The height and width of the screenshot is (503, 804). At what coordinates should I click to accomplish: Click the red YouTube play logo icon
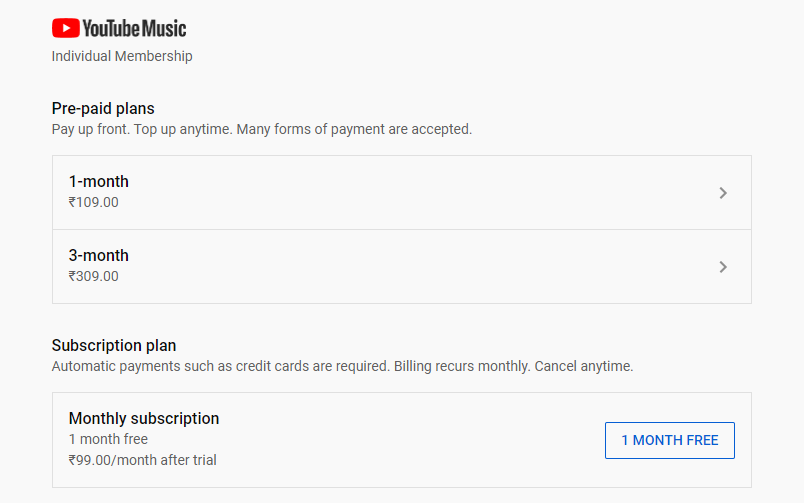[66, 28]
